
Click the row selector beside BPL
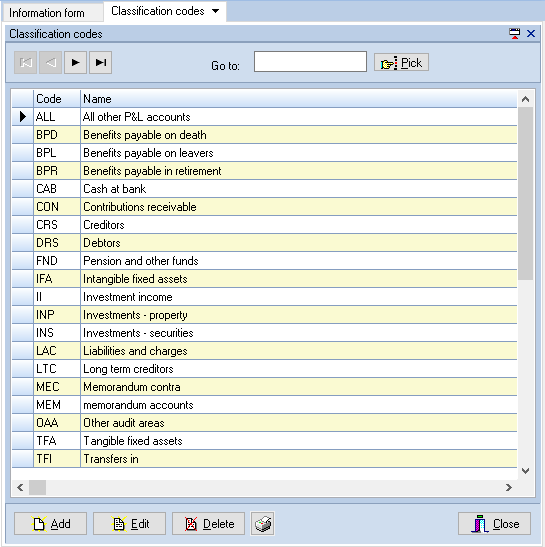click(x=23, y=153)
